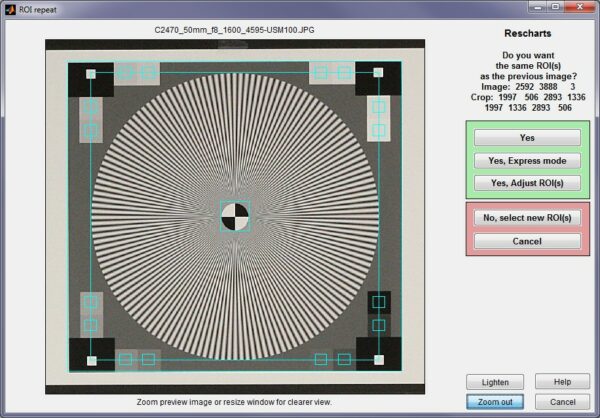600x418 pixels.
Task: Click the center checkerboard ROI marker
Action: pos(235,217)
